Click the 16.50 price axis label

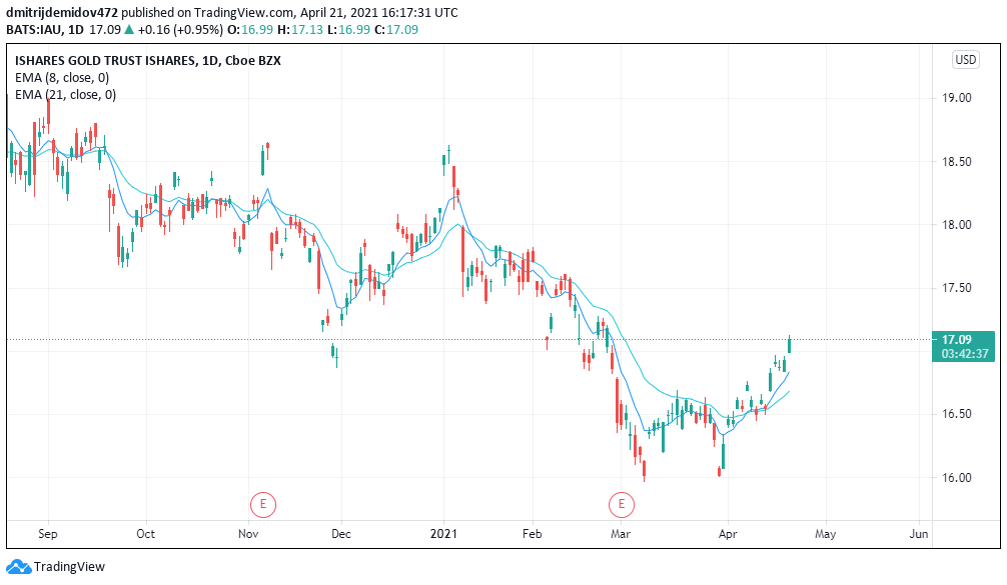coord(957,414)
